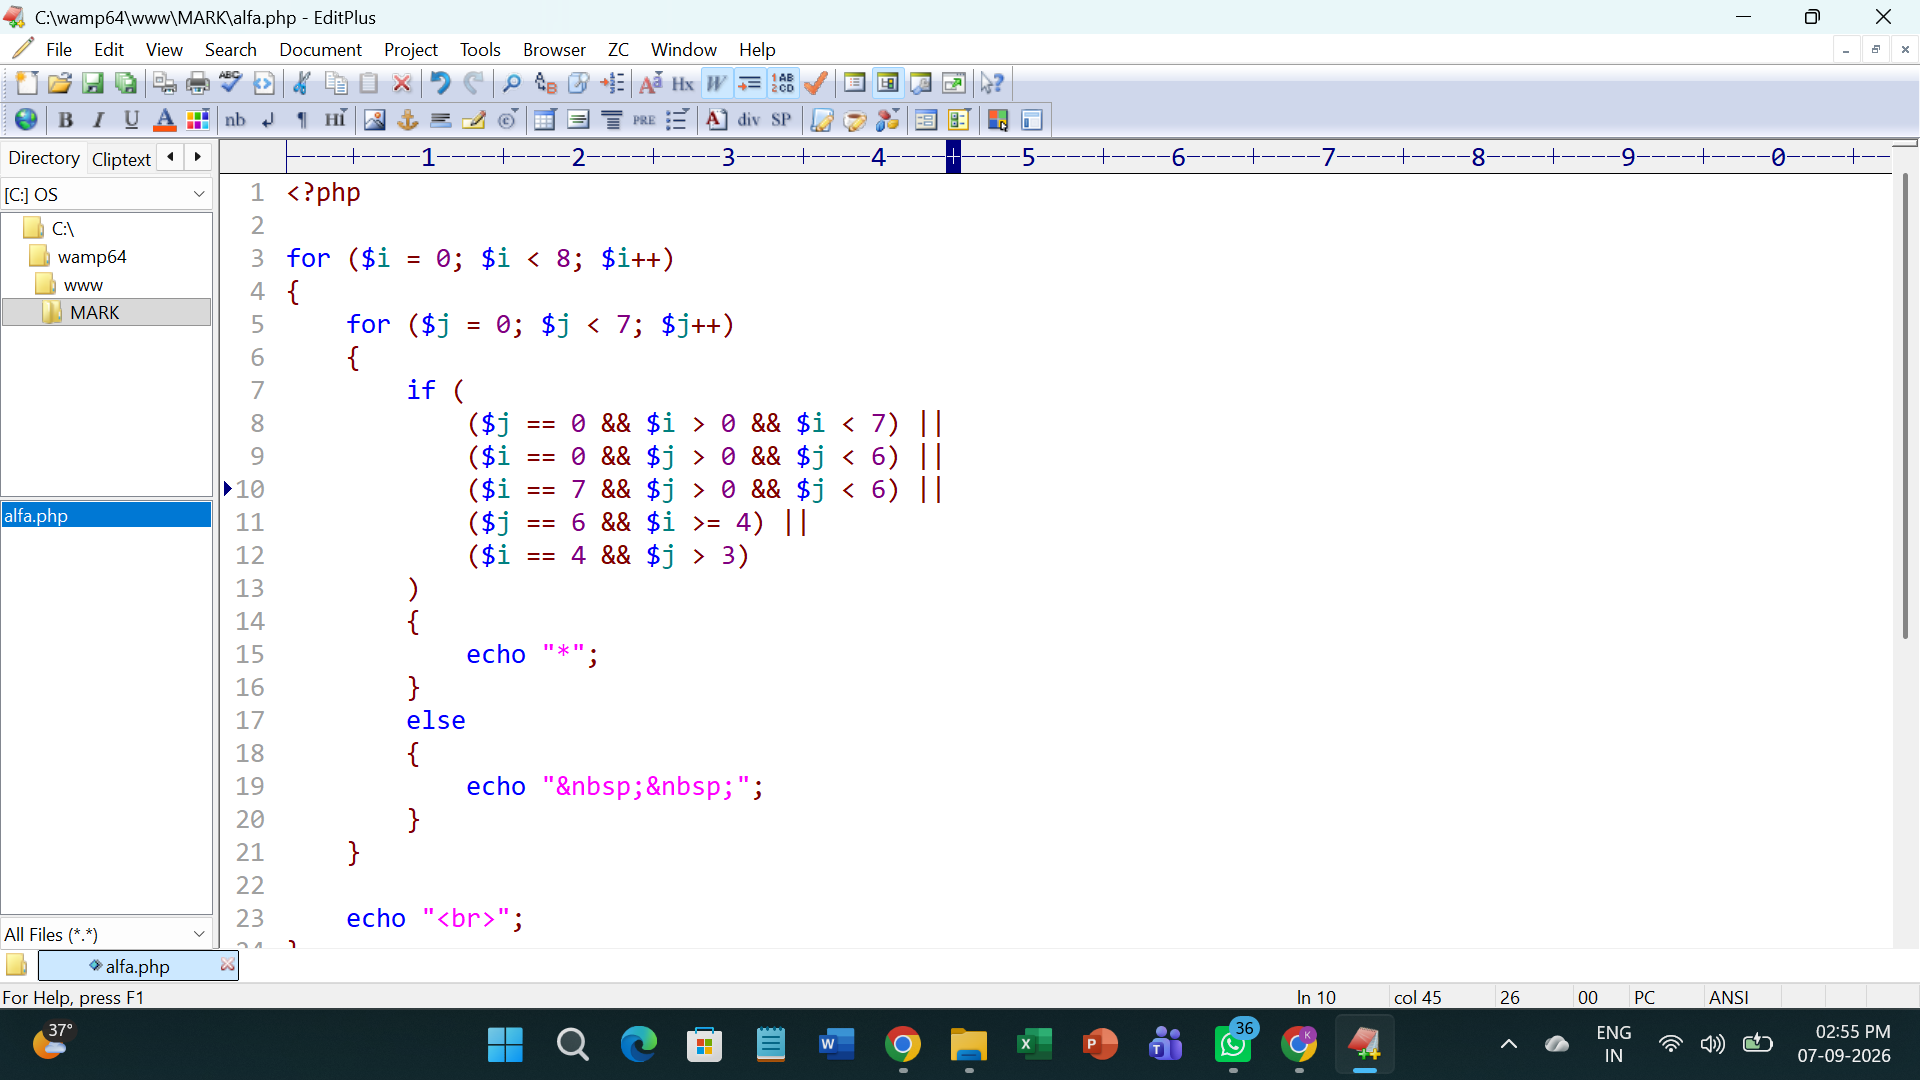The image size is (1920, 1080).
Task: Open the Document menu
Action: click(320, 50)
